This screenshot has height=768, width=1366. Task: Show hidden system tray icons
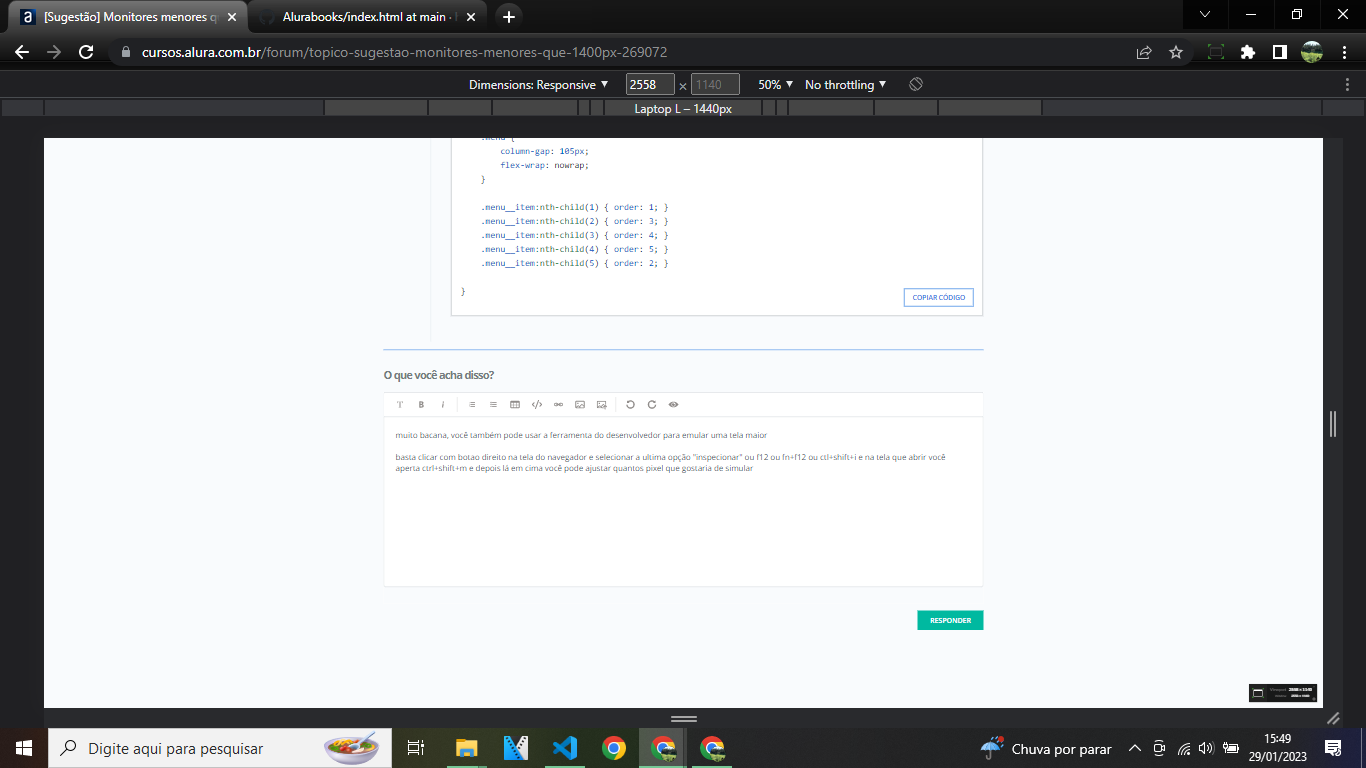(x=1134, y=748)
